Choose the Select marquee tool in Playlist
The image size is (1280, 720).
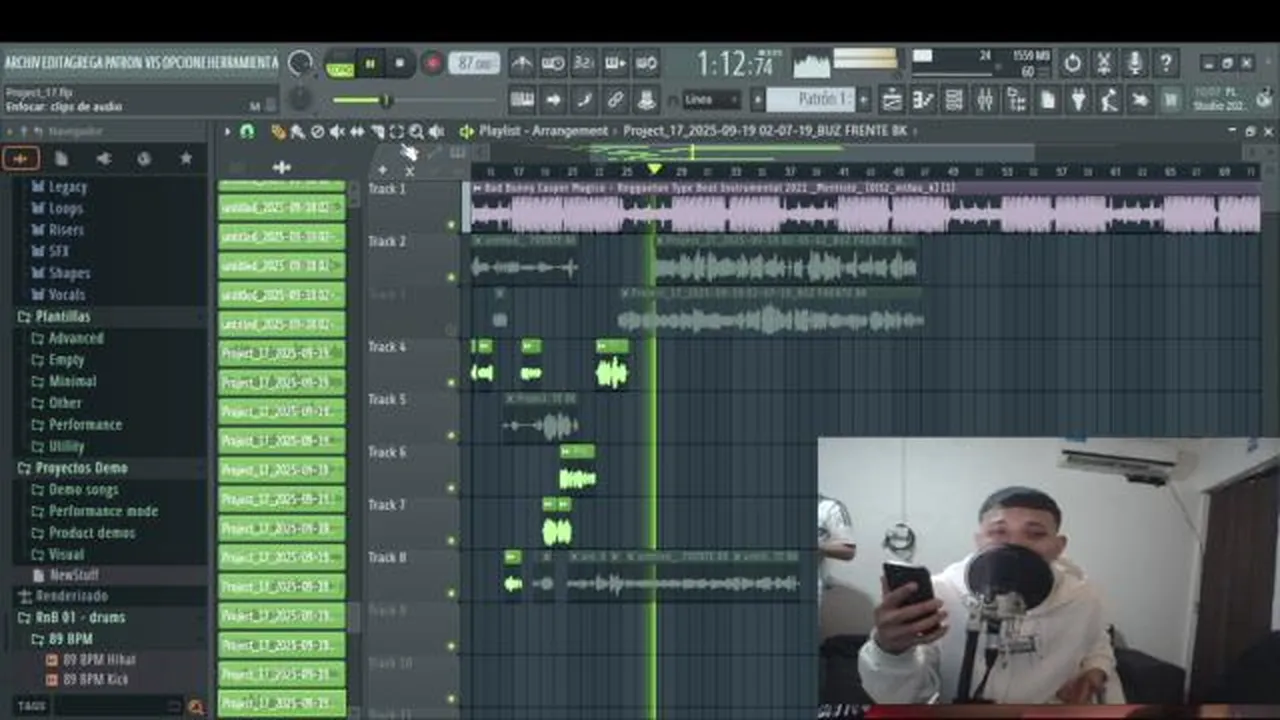(397, 132)
